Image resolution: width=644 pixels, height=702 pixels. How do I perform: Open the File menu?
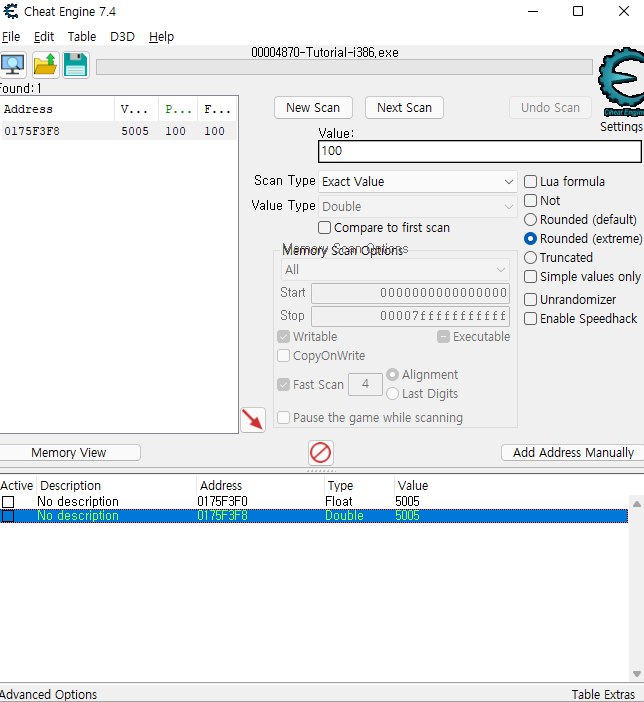tap(11, 37)
